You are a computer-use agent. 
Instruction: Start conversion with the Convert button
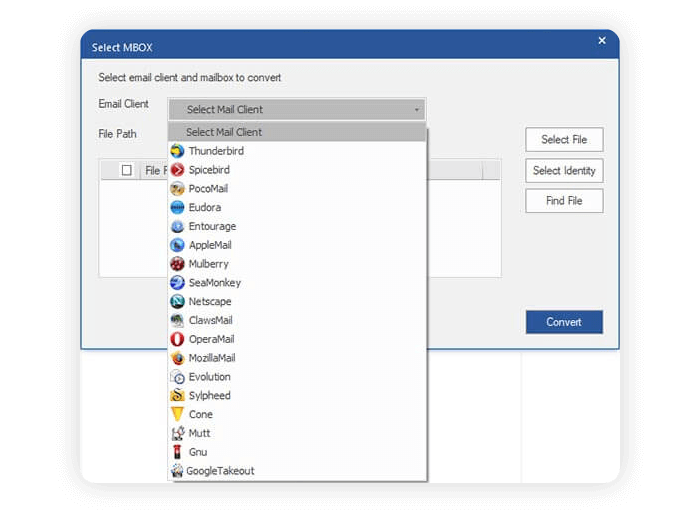point(564,322)
